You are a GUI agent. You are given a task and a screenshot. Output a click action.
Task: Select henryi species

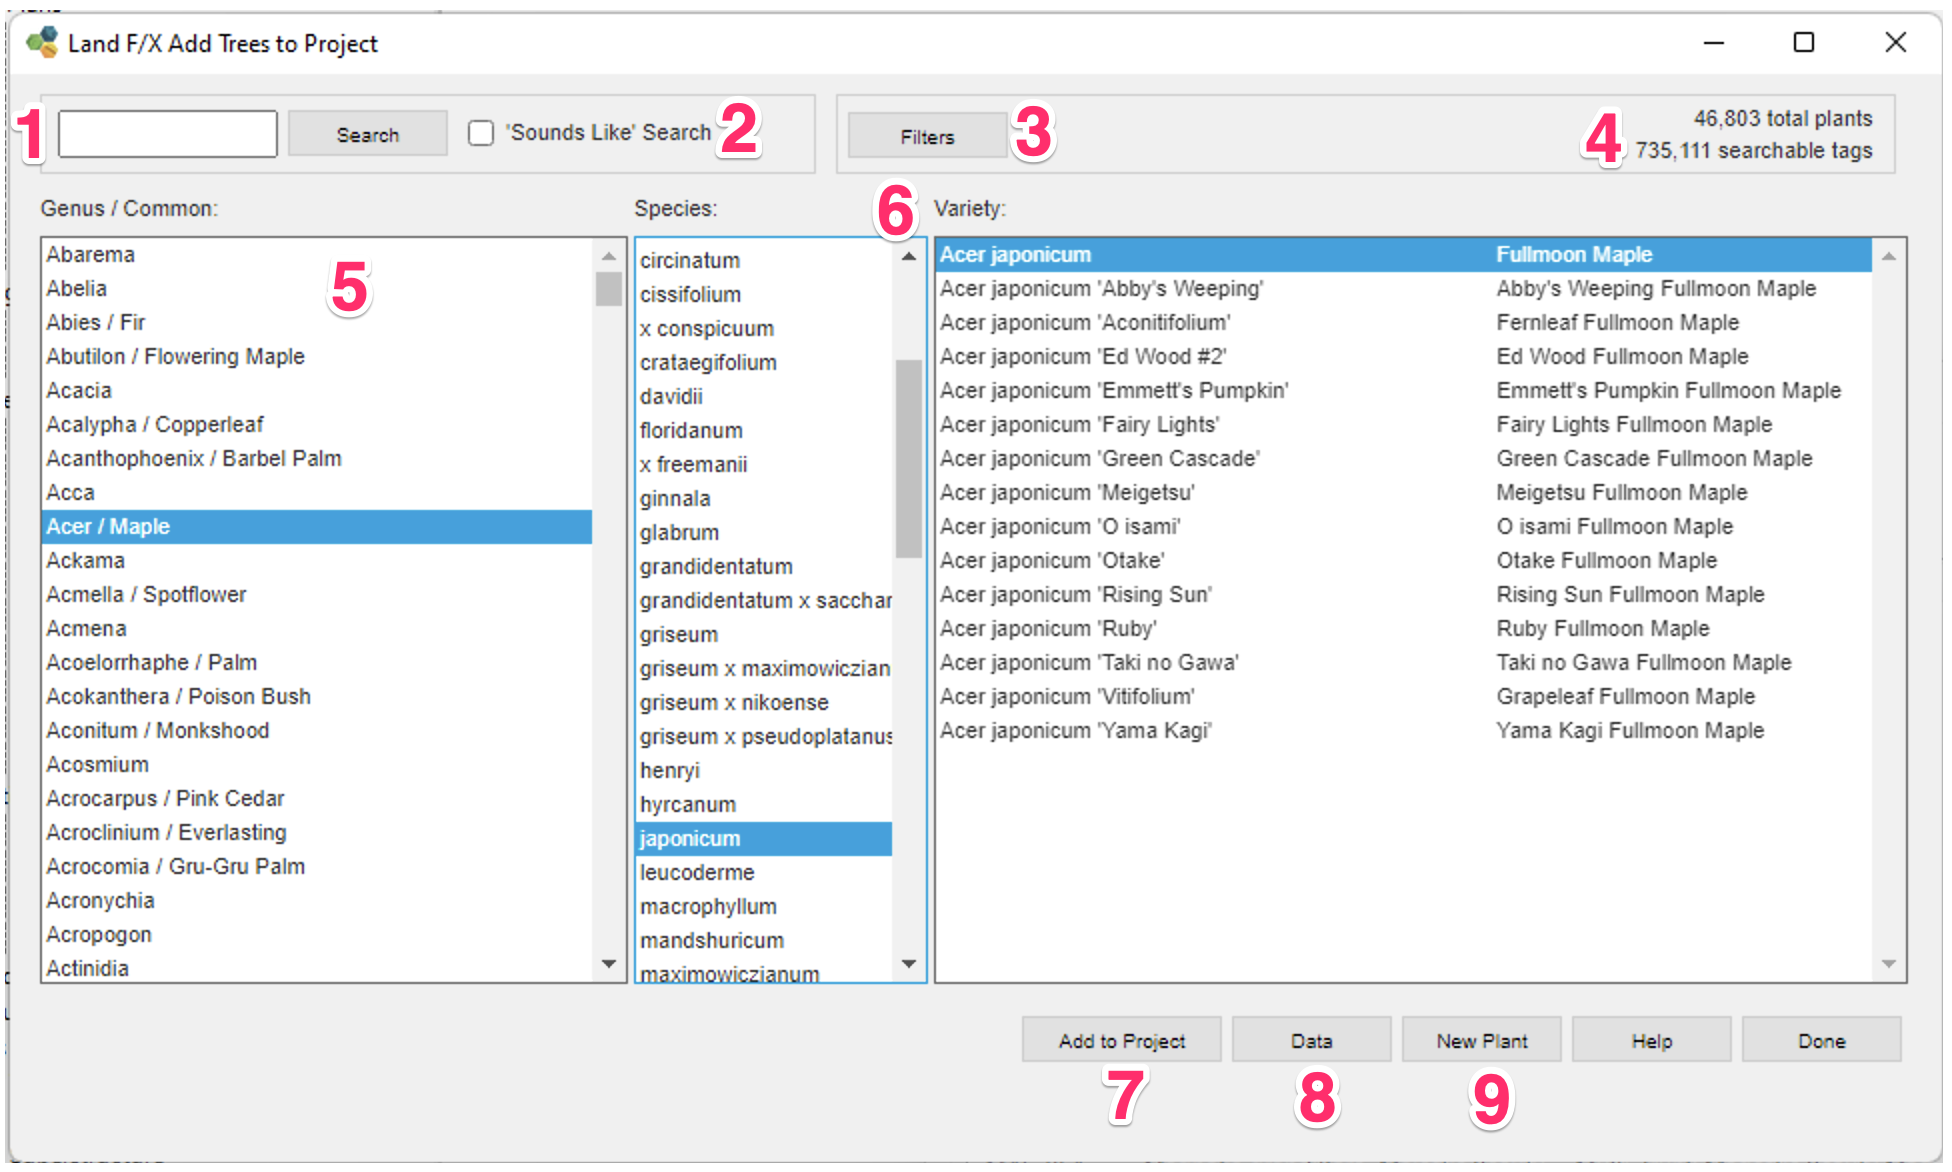[x=764, y=771]
